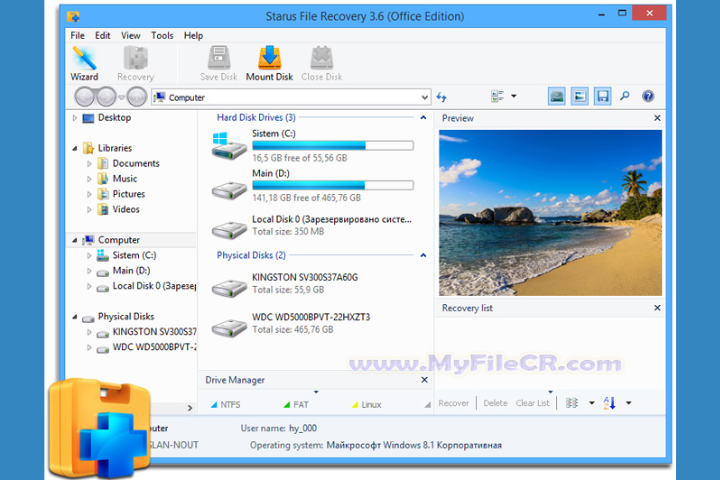Expand the Desktop tree node

pos(74,118)
